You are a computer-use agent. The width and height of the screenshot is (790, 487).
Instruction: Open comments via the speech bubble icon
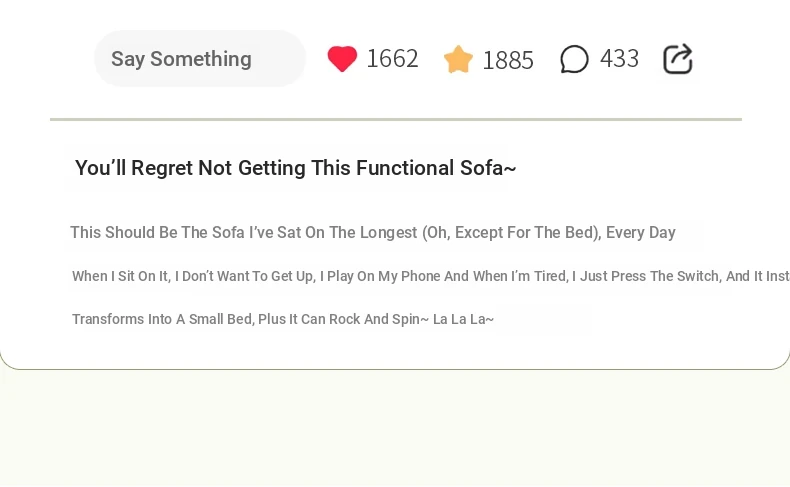pyautogui.click(x=574, y=59)
